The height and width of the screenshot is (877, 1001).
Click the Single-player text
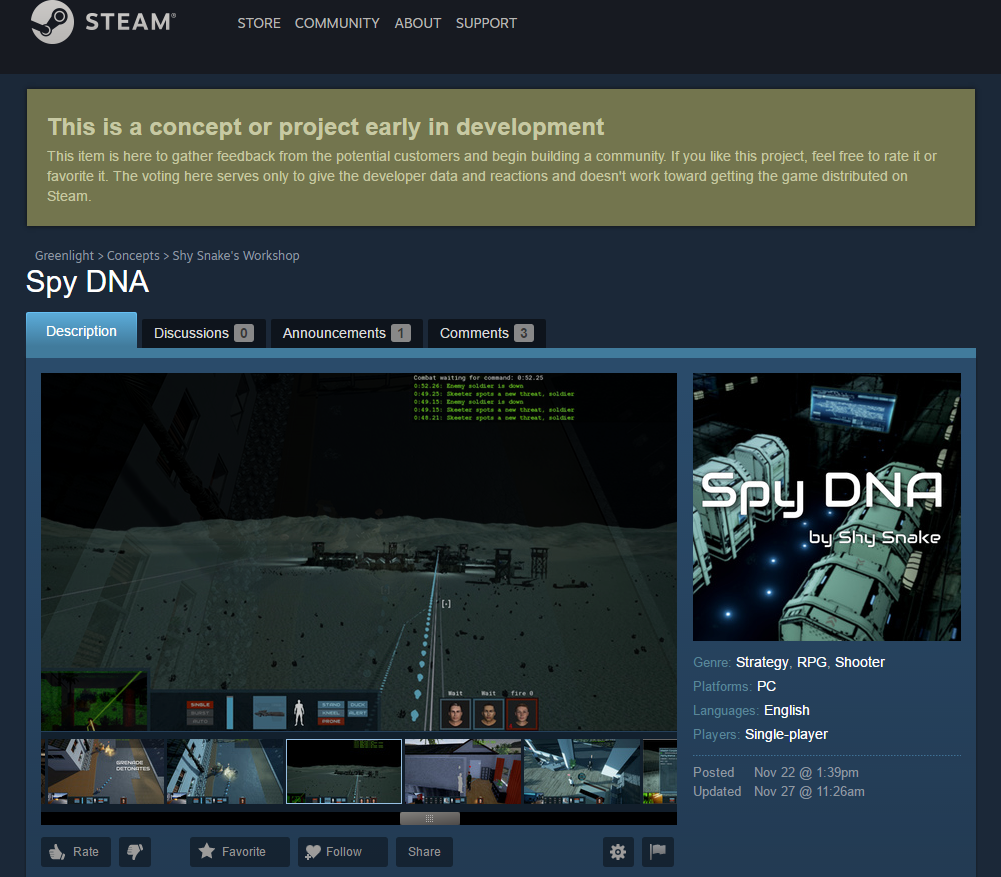point(786,734)
